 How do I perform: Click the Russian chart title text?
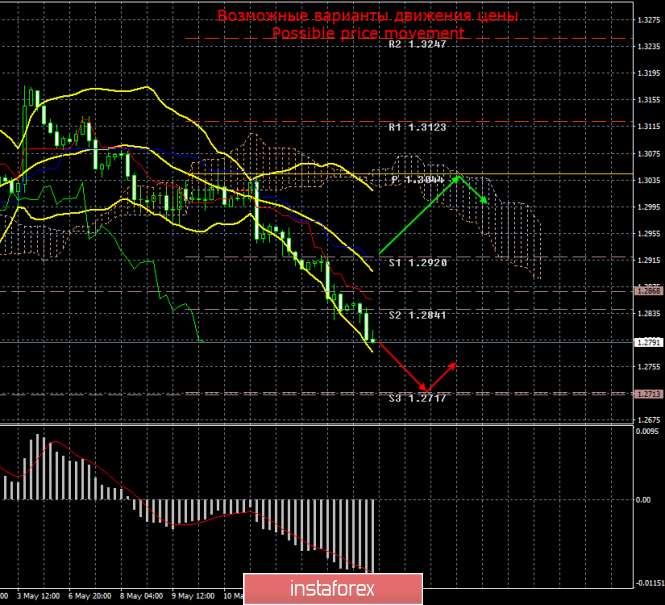pos(368,16)
